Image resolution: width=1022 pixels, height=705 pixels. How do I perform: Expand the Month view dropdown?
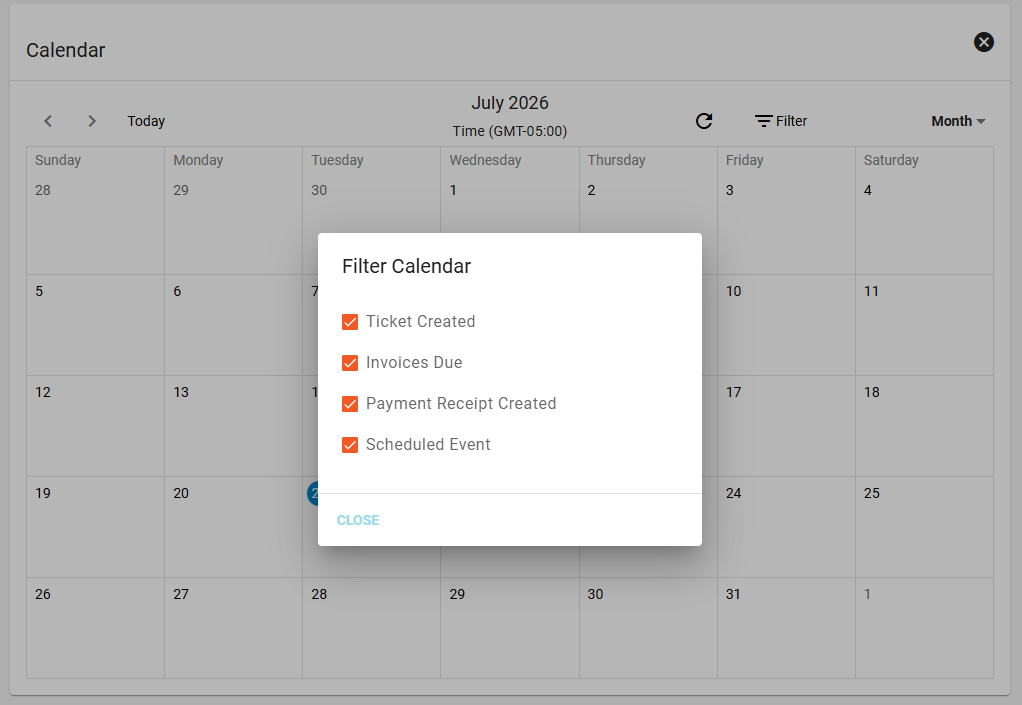point(958,121)
